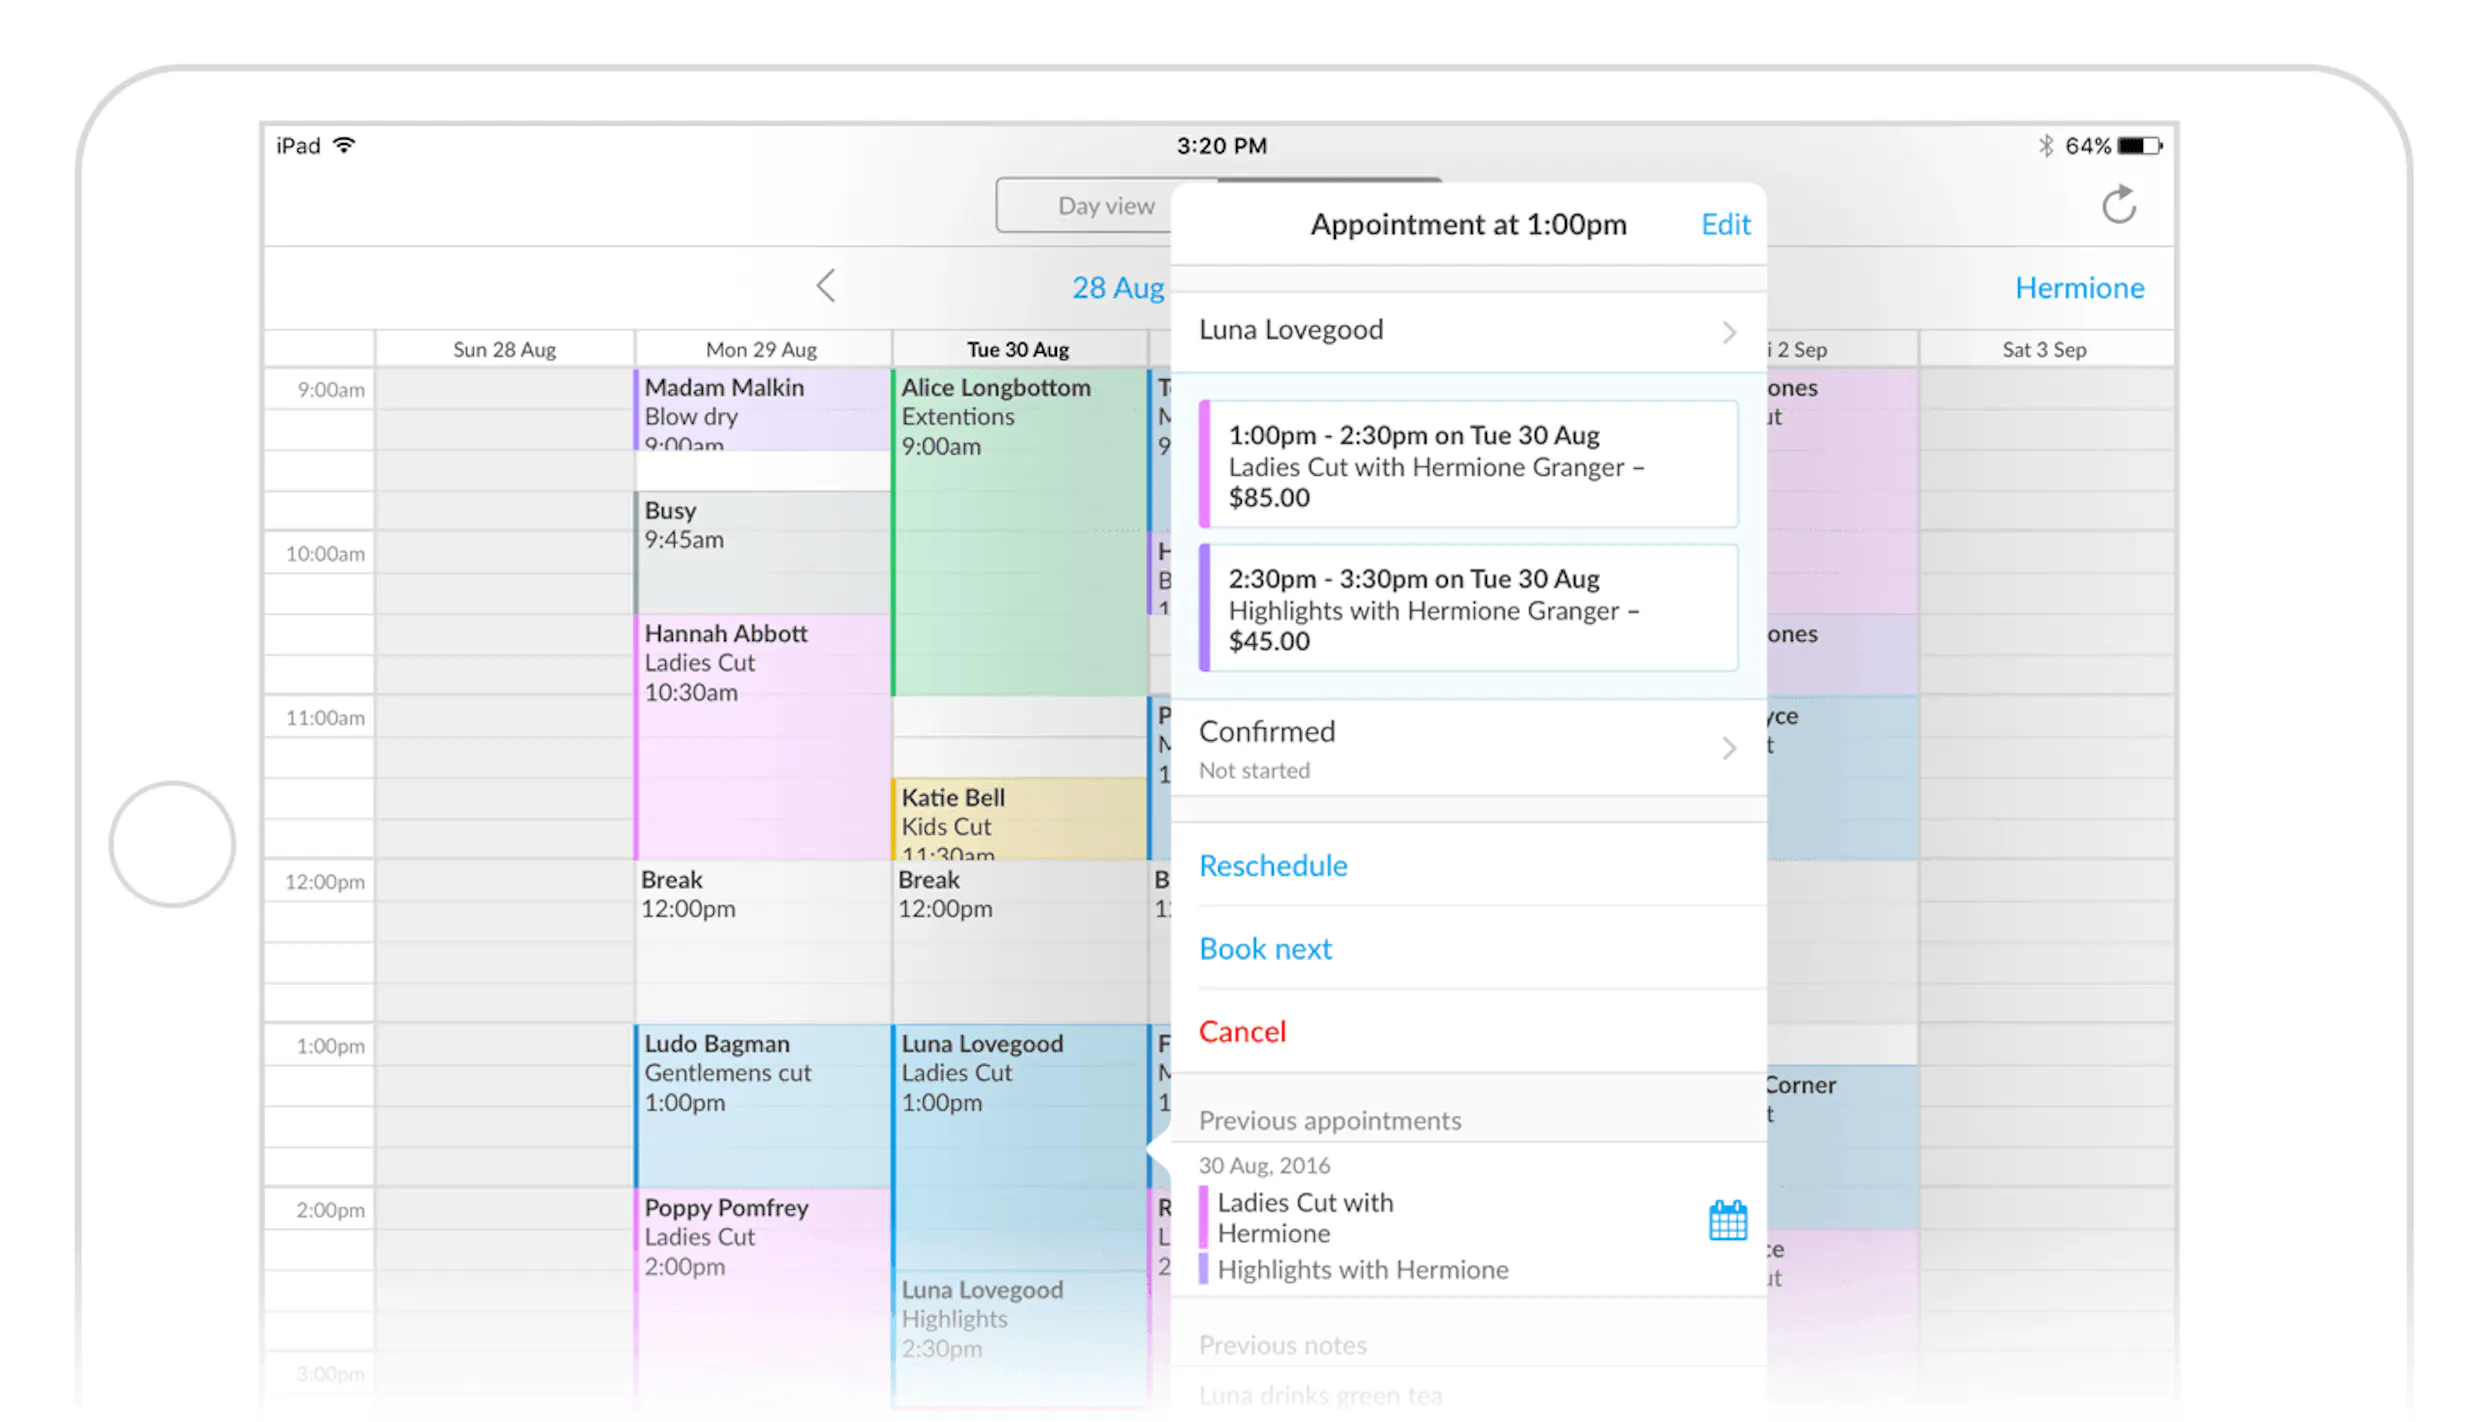Screen dimensions: 2489x1422
Task: Tap the battery indicator icon
Action: [x=2139, y=146]
